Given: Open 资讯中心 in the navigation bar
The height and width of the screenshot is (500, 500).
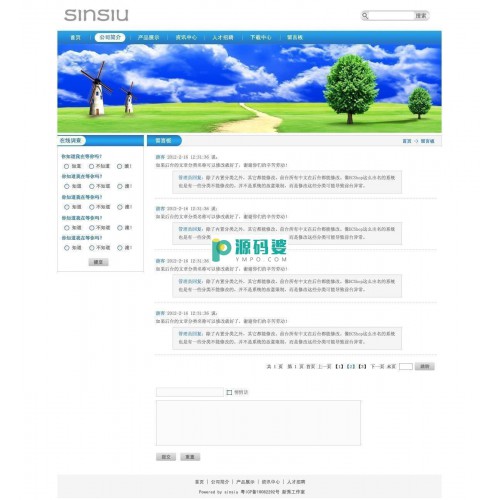Looking at the screenshot, I should (x=186, y=37).
